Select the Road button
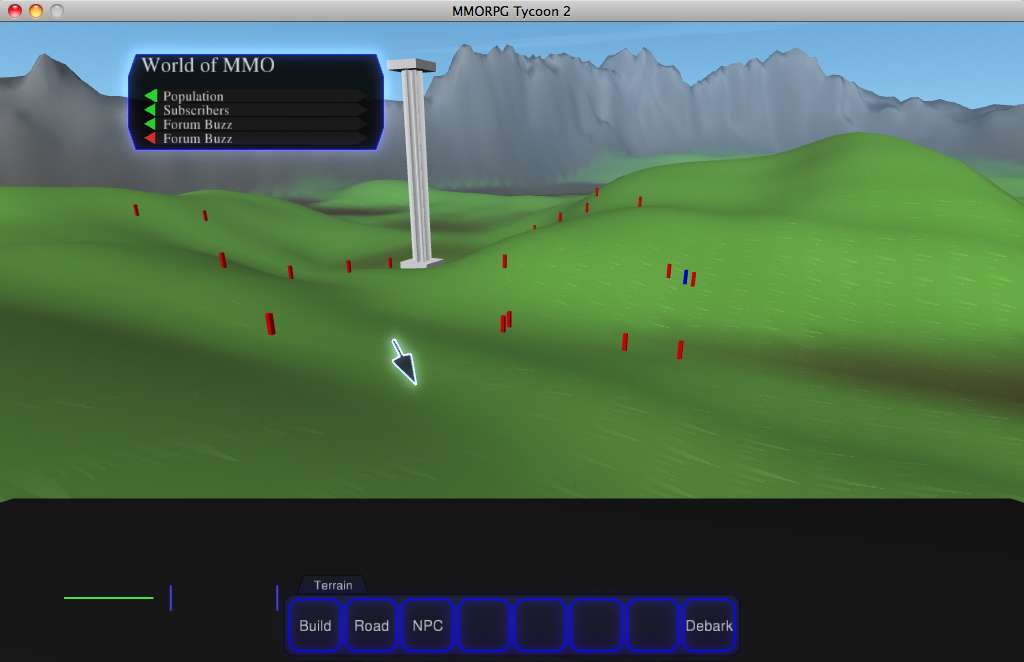This screenshot has height=662, width=1024. (x=372, y=625)
